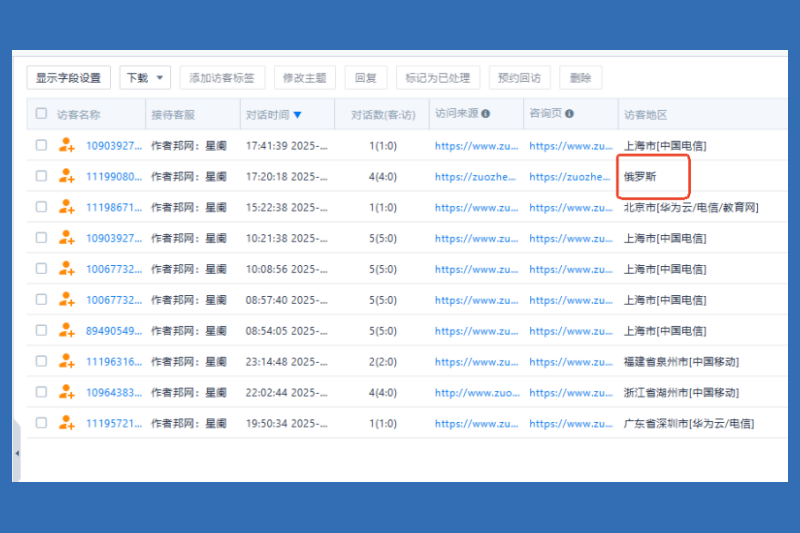Click info icon next to 访问来源 header

tap(486, 114)
